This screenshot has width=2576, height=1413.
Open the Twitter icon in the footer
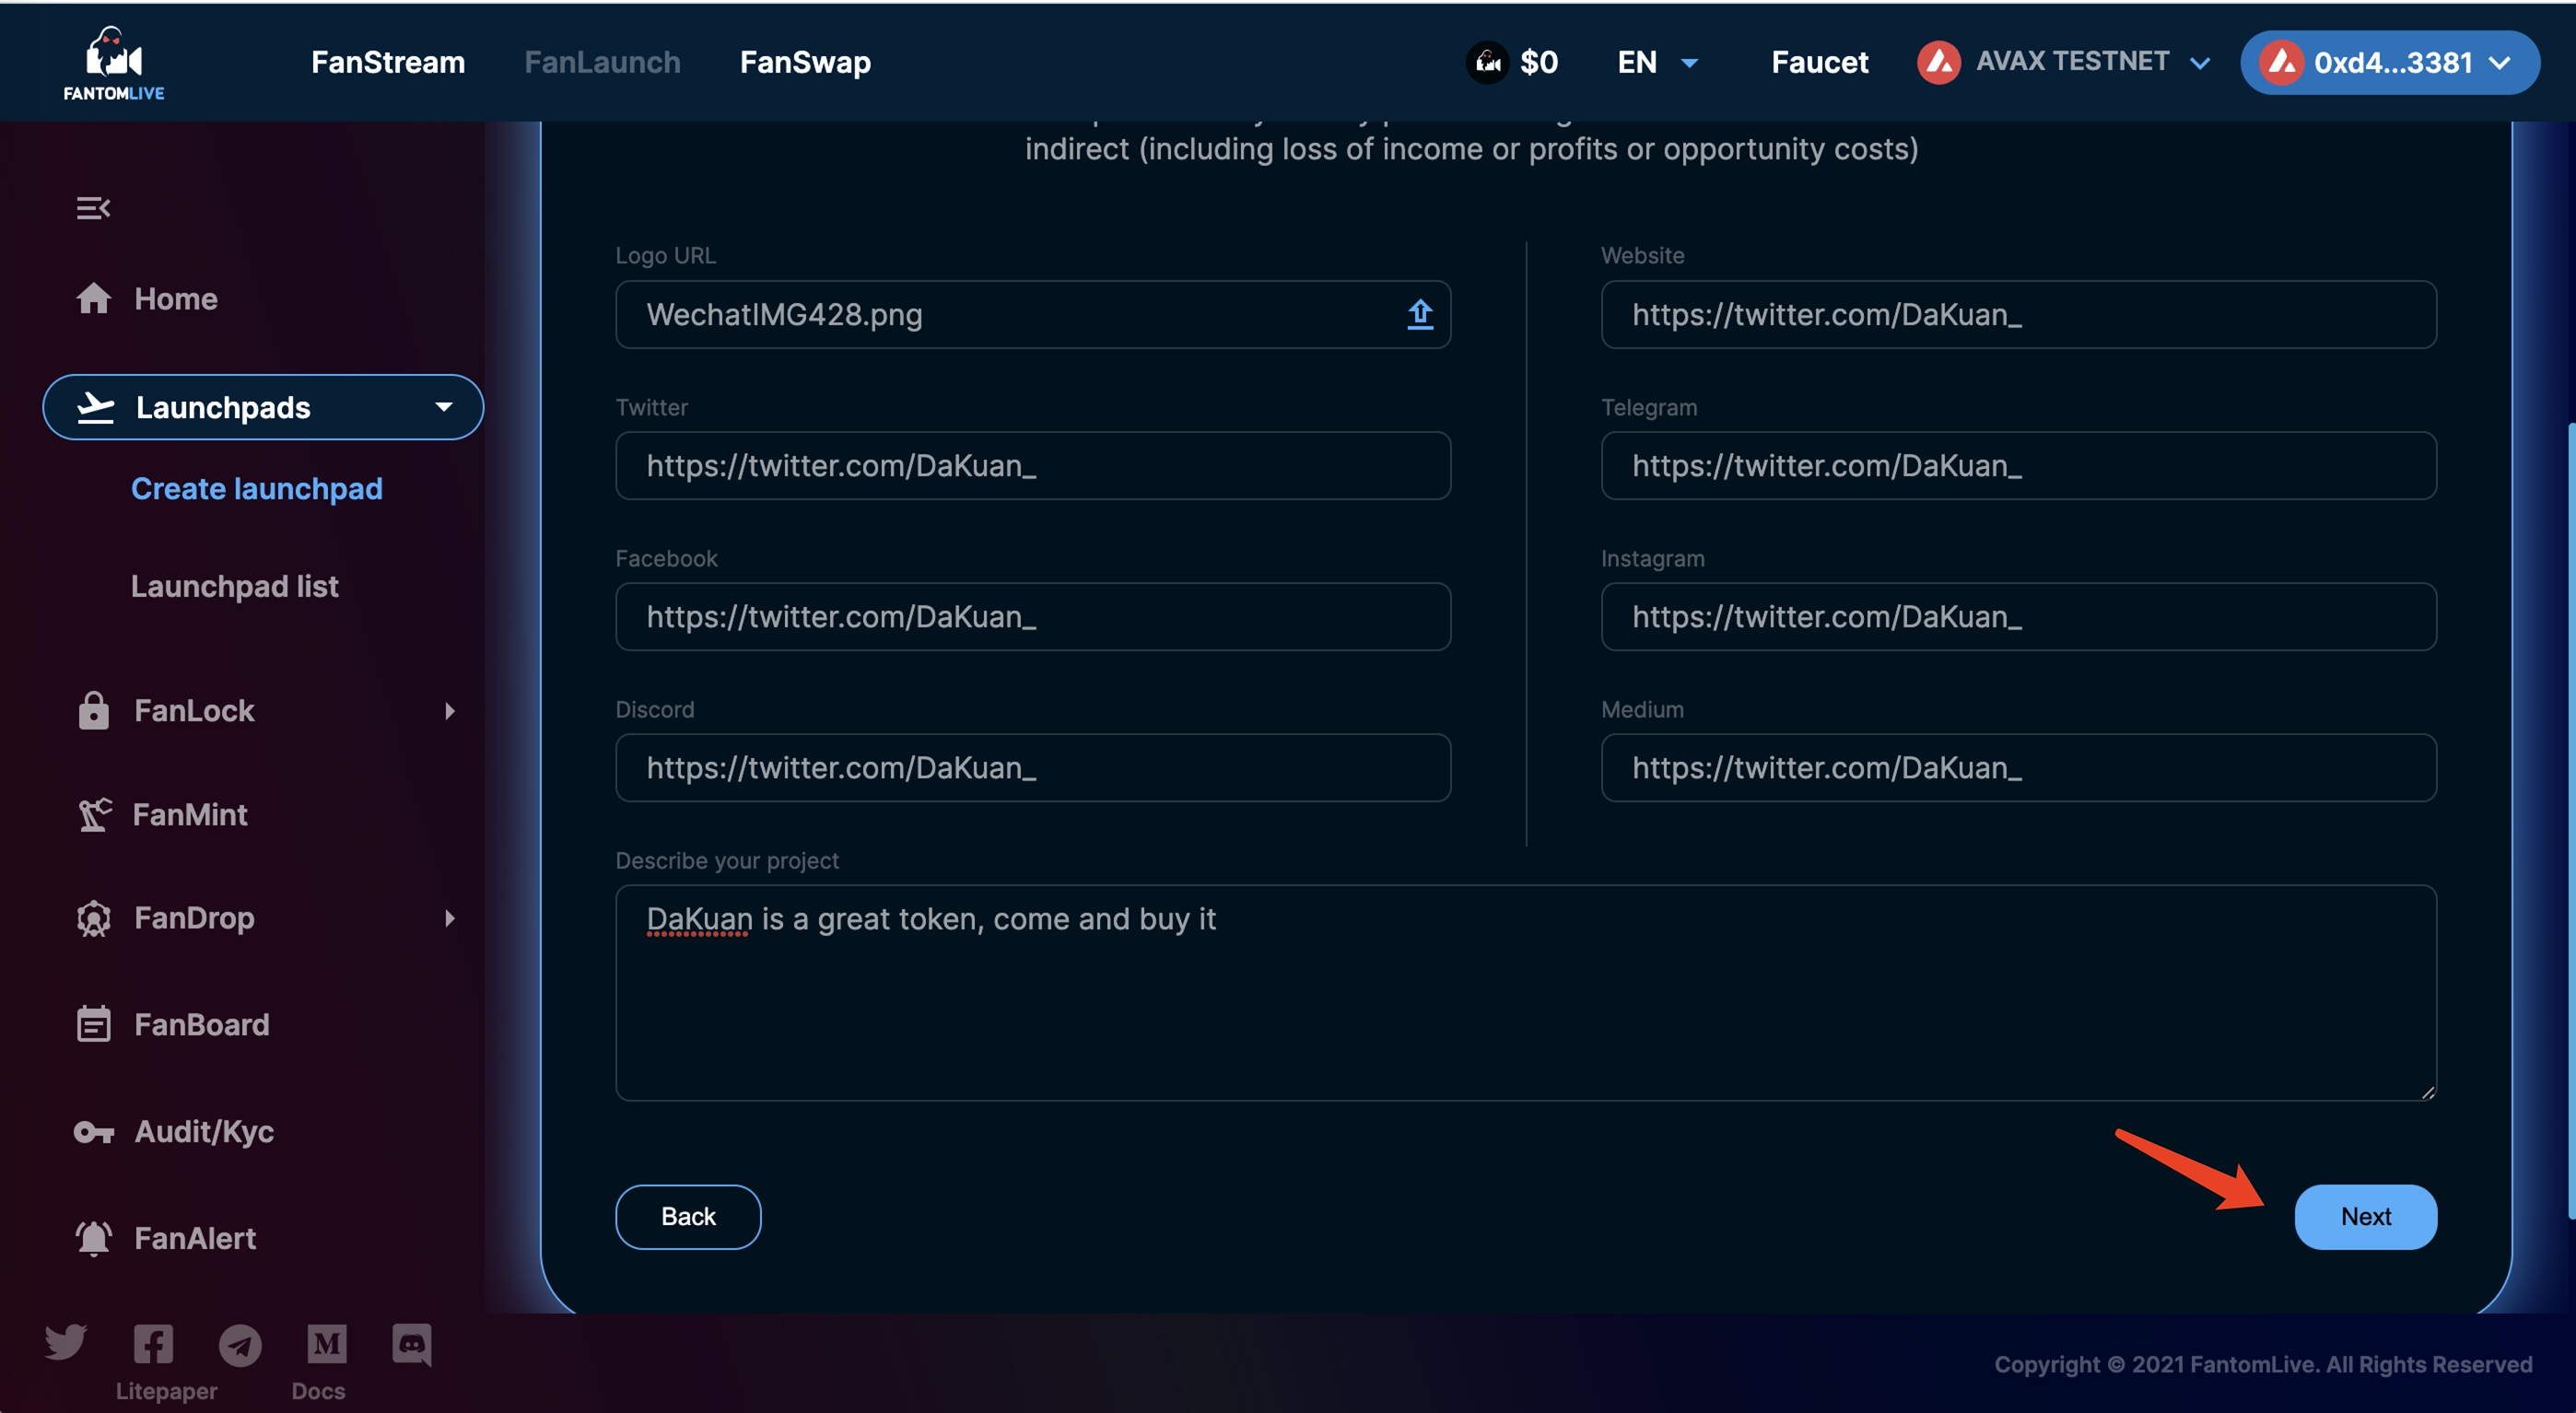(x=66, y=1343)
